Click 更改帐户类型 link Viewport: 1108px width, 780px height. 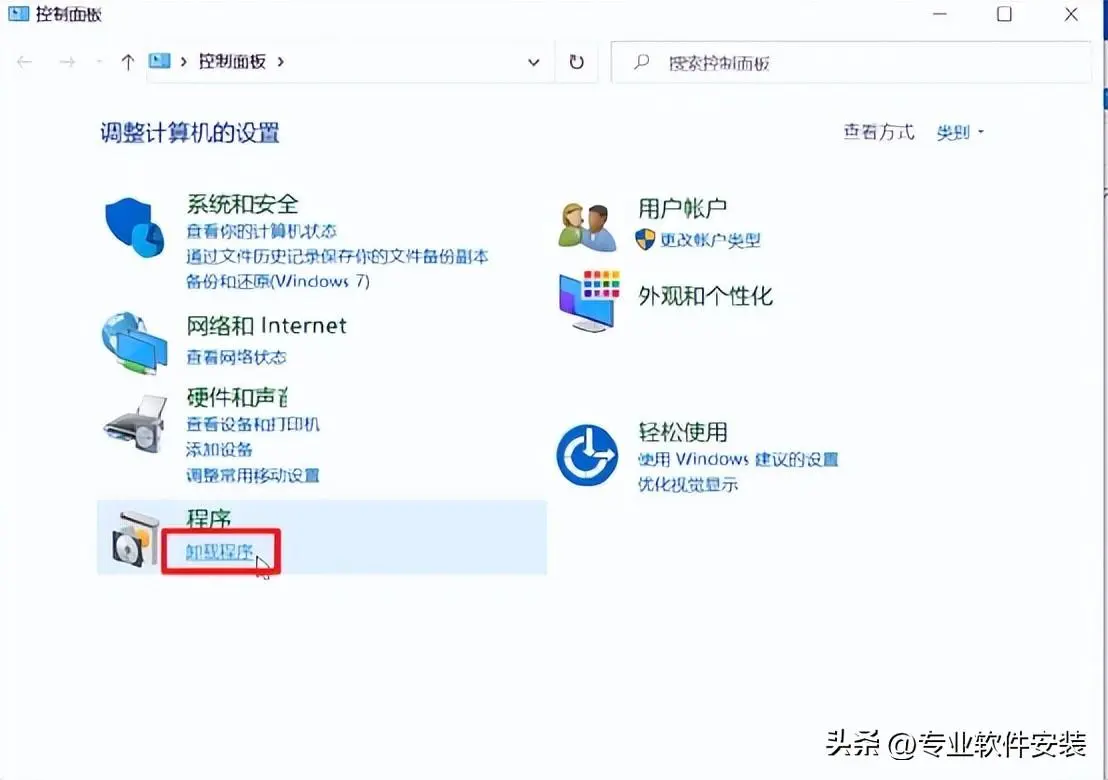710,240
